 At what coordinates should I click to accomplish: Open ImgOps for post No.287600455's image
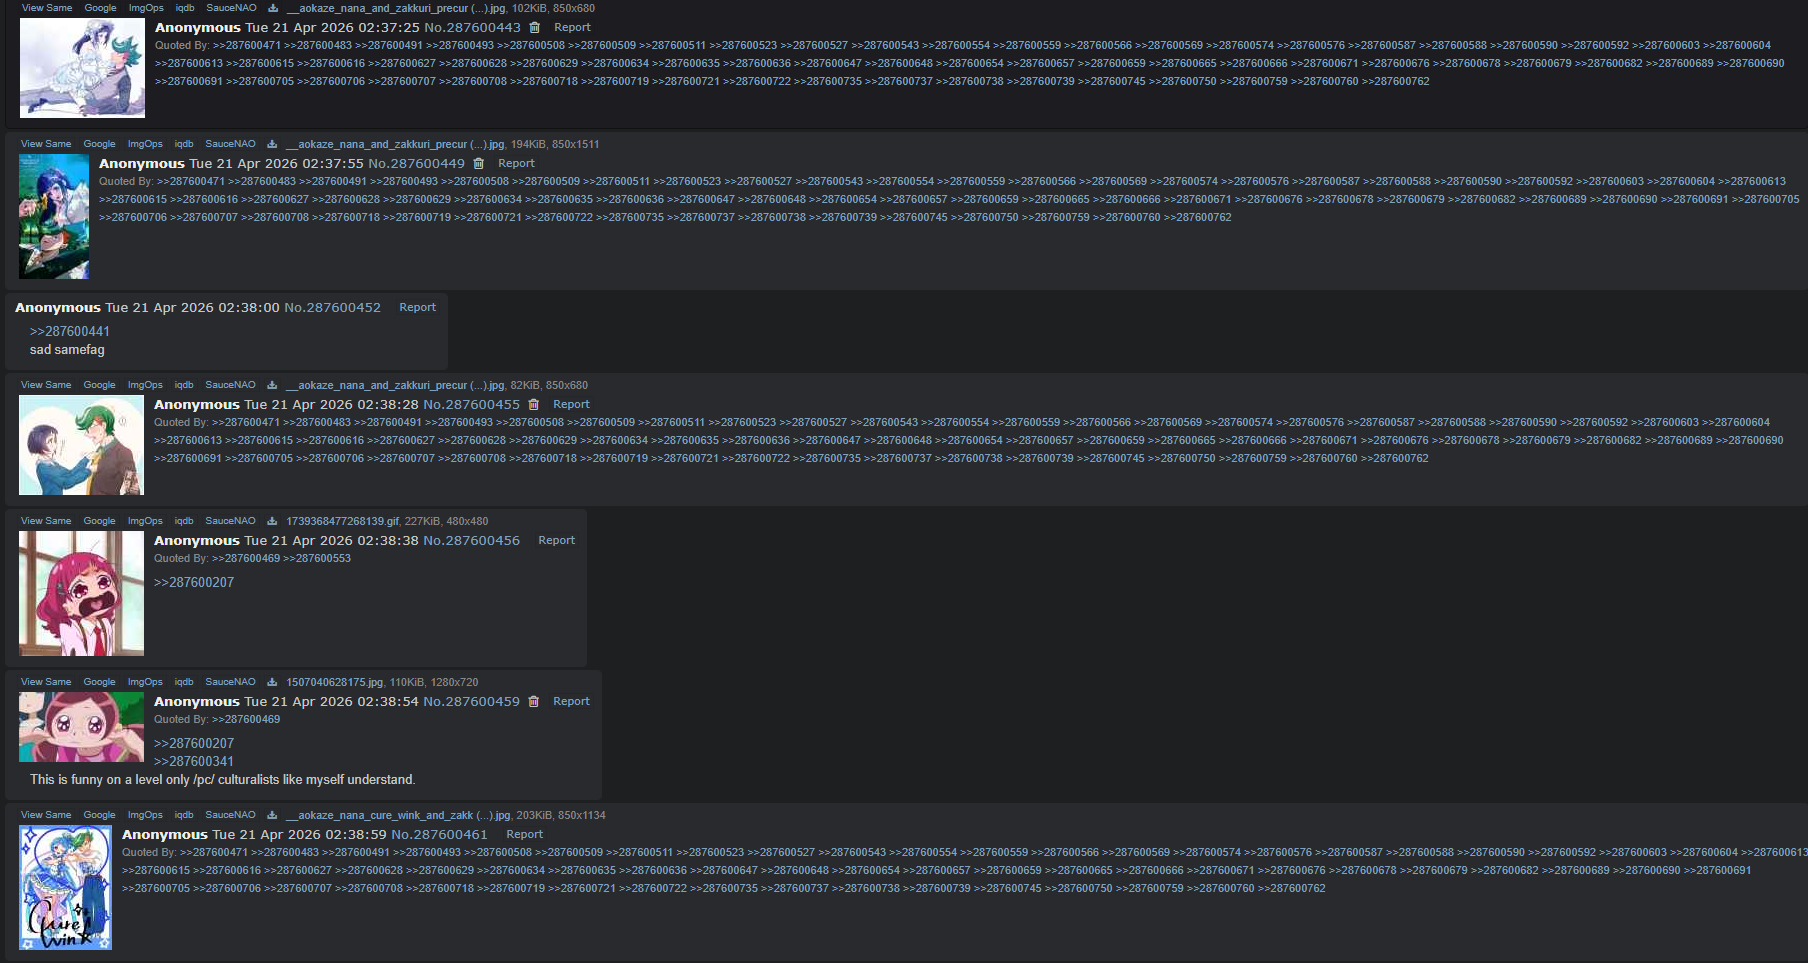(145, 385)
